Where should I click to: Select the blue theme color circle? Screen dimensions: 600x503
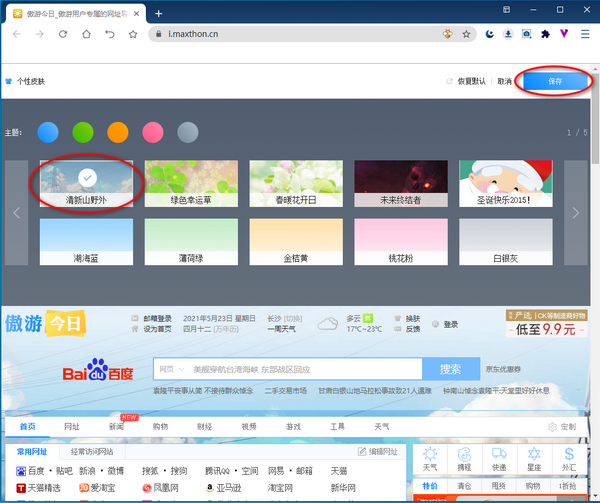tap(48, 132)
